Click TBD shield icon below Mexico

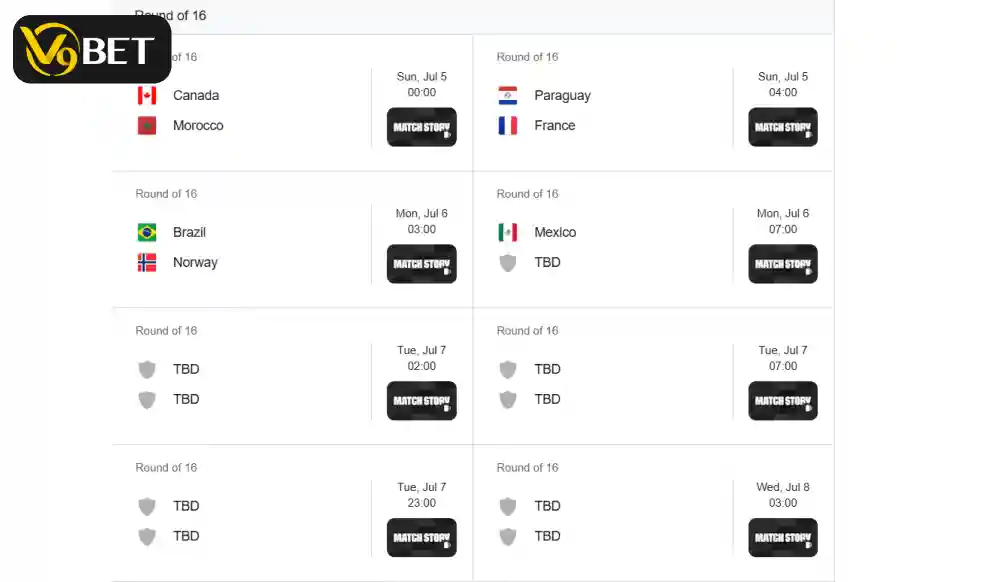coord(508,263)
